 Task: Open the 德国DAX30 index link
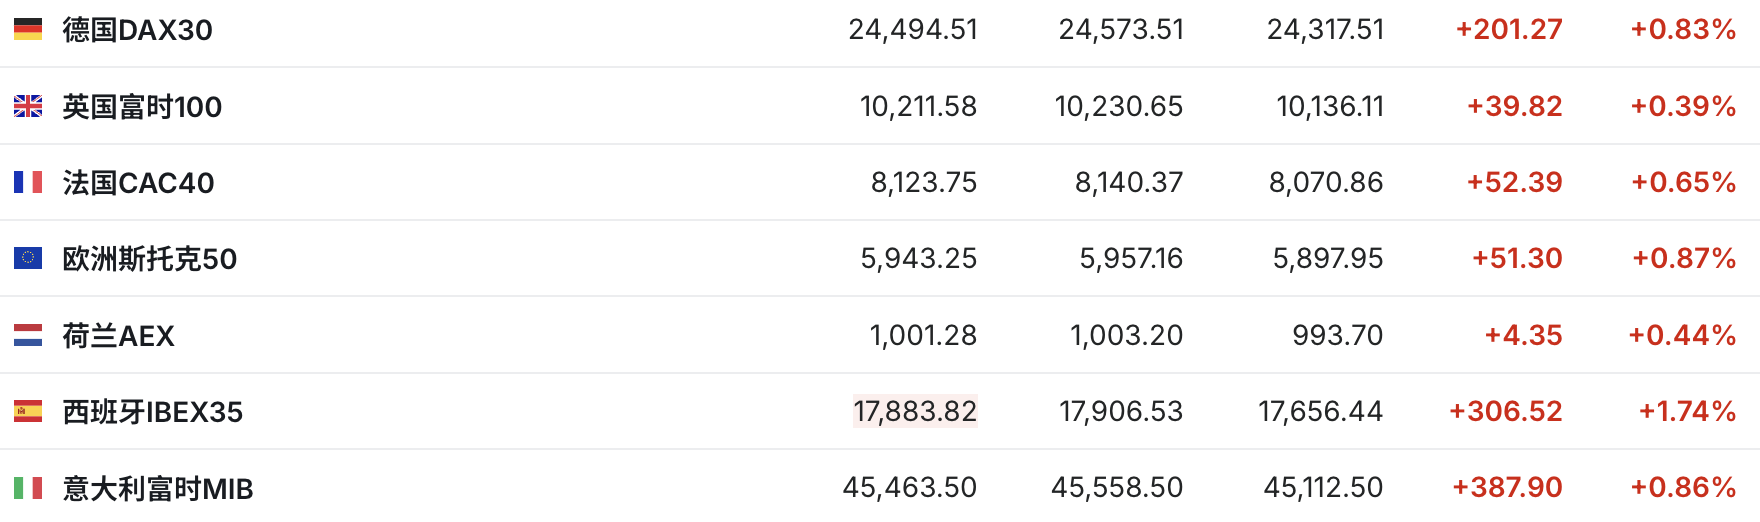click(x=137, y=30)
